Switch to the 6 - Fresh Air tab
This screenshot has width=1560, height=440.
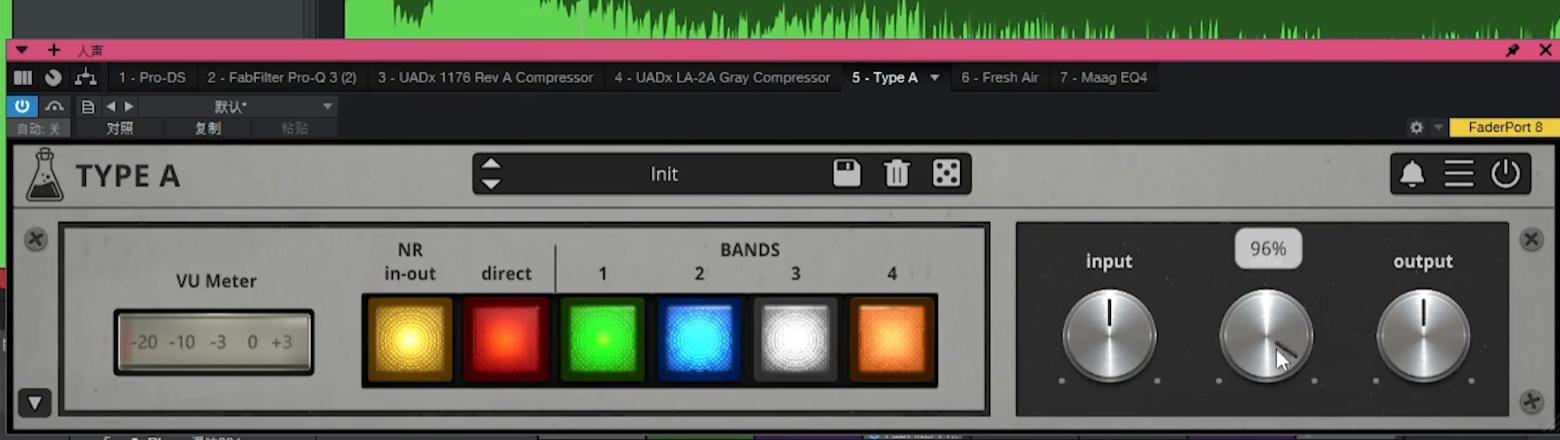coord(1000,77)
